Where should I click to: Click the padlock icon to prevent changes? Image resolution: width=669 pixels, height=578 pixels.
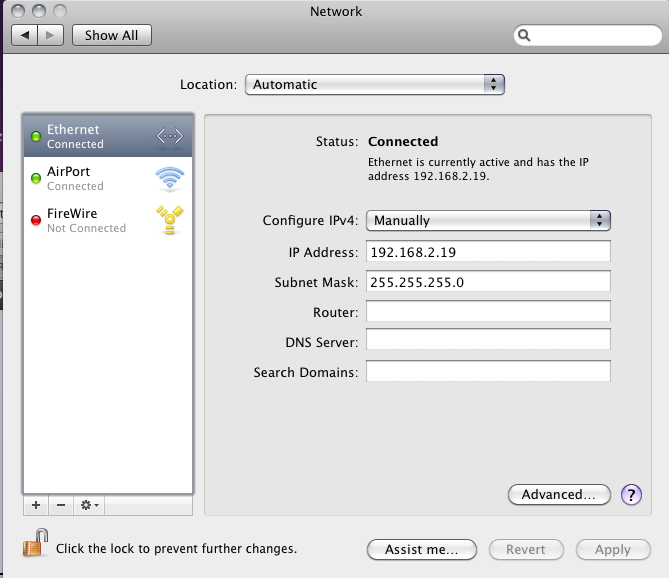[x=35, y=543]
